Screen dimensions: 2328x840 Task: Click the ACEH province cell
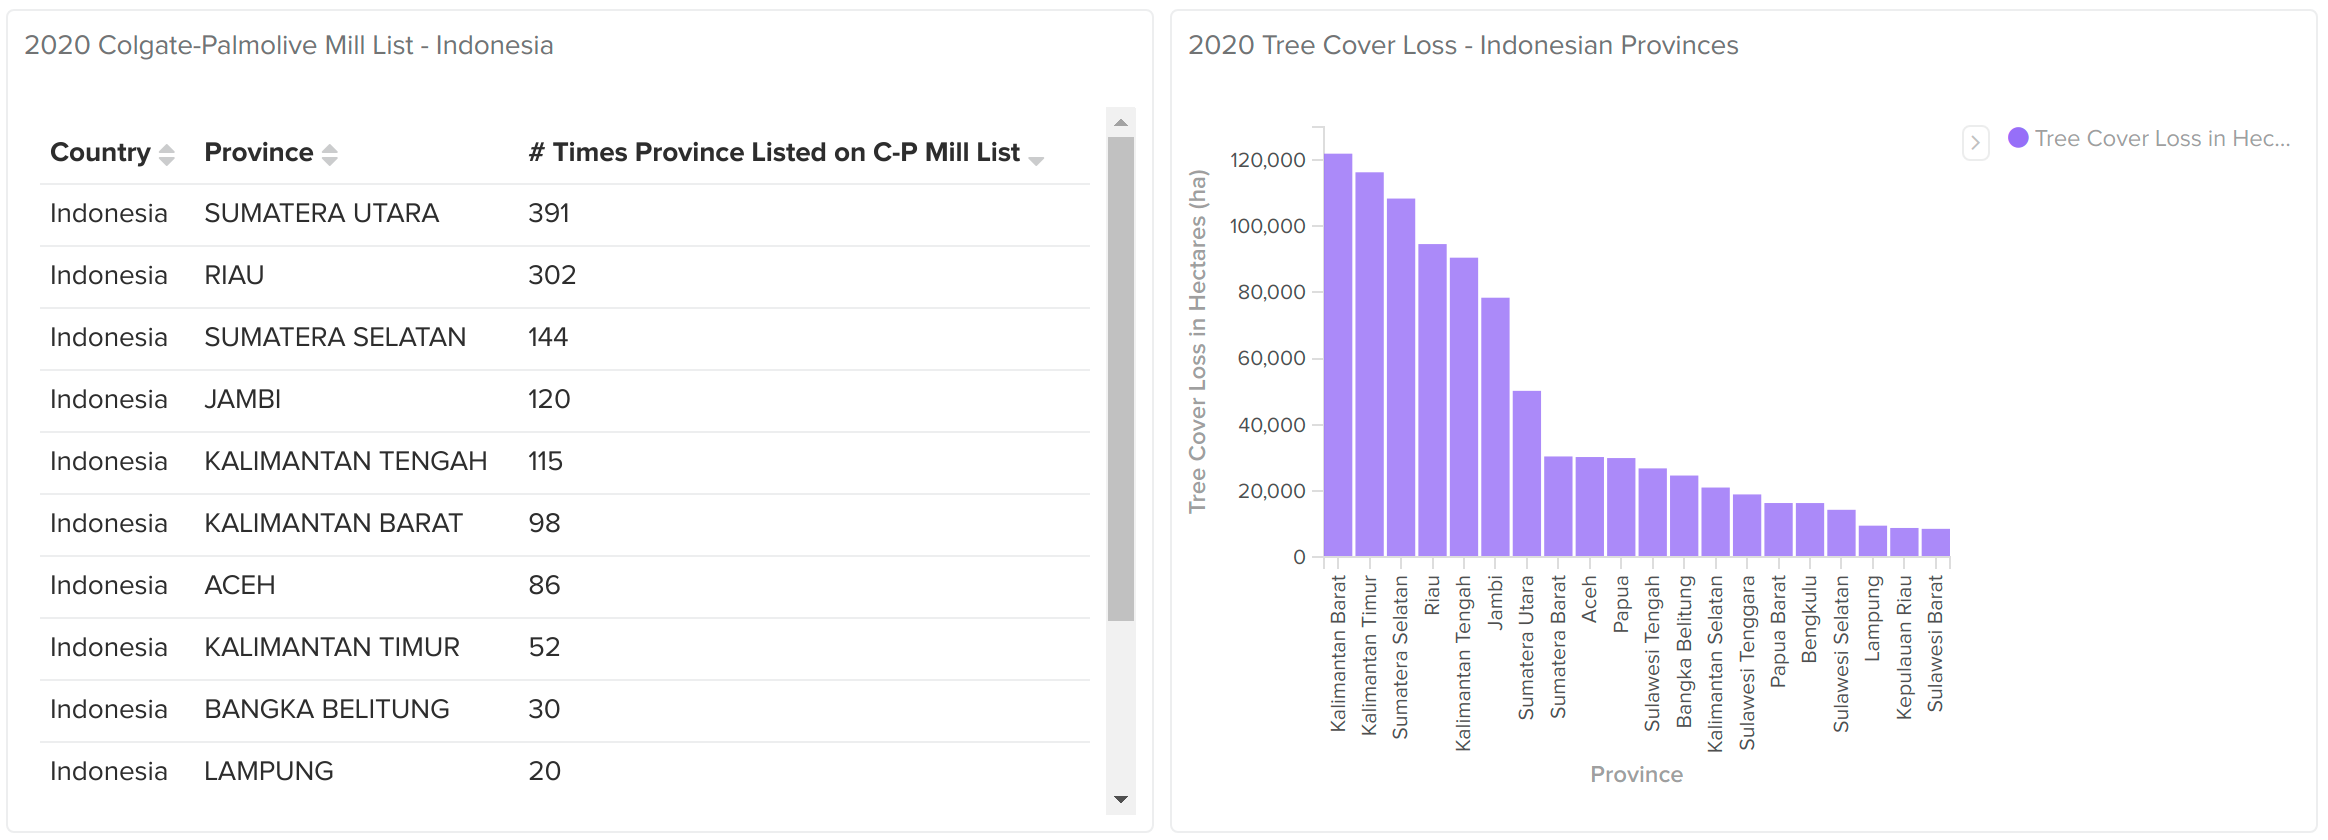click(x=239, y=585)
